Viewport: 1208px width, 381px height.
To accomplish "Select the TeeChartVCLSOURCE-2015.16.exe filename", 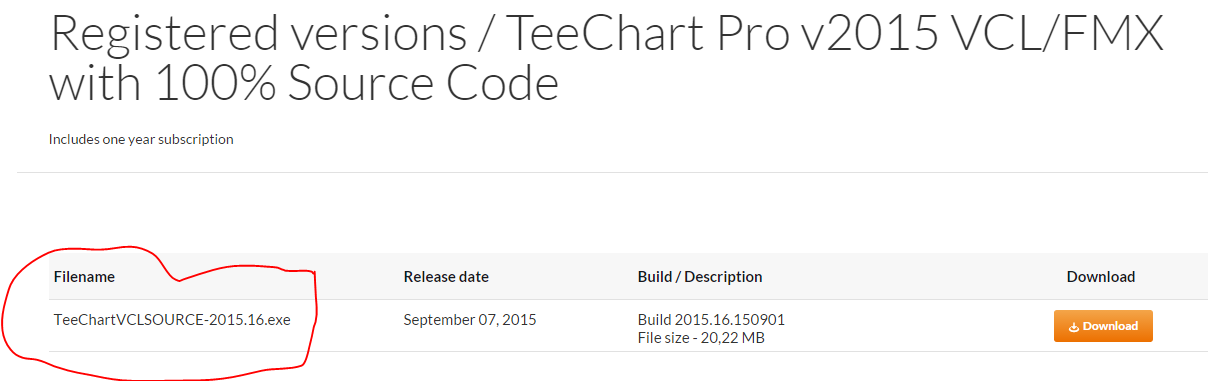I will tap(172, 320).
